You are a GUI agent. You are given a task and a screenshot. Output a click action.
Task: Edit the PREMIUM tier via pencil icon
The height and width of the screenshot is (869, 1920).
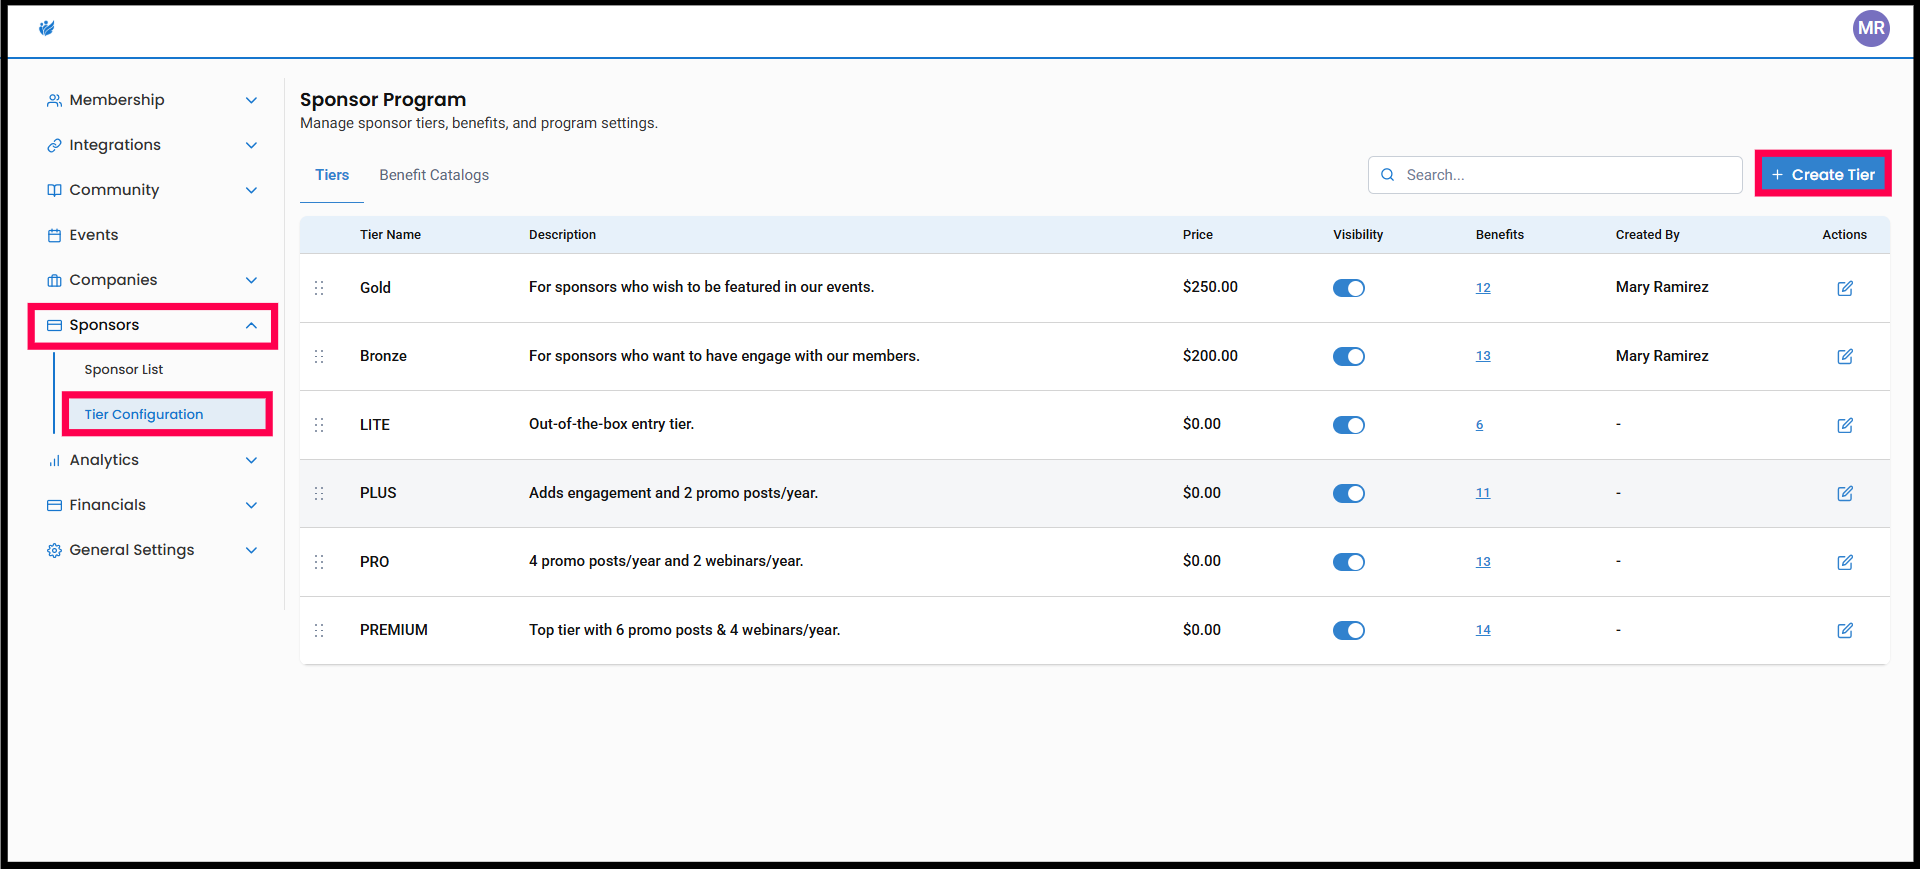(1844, 631)
